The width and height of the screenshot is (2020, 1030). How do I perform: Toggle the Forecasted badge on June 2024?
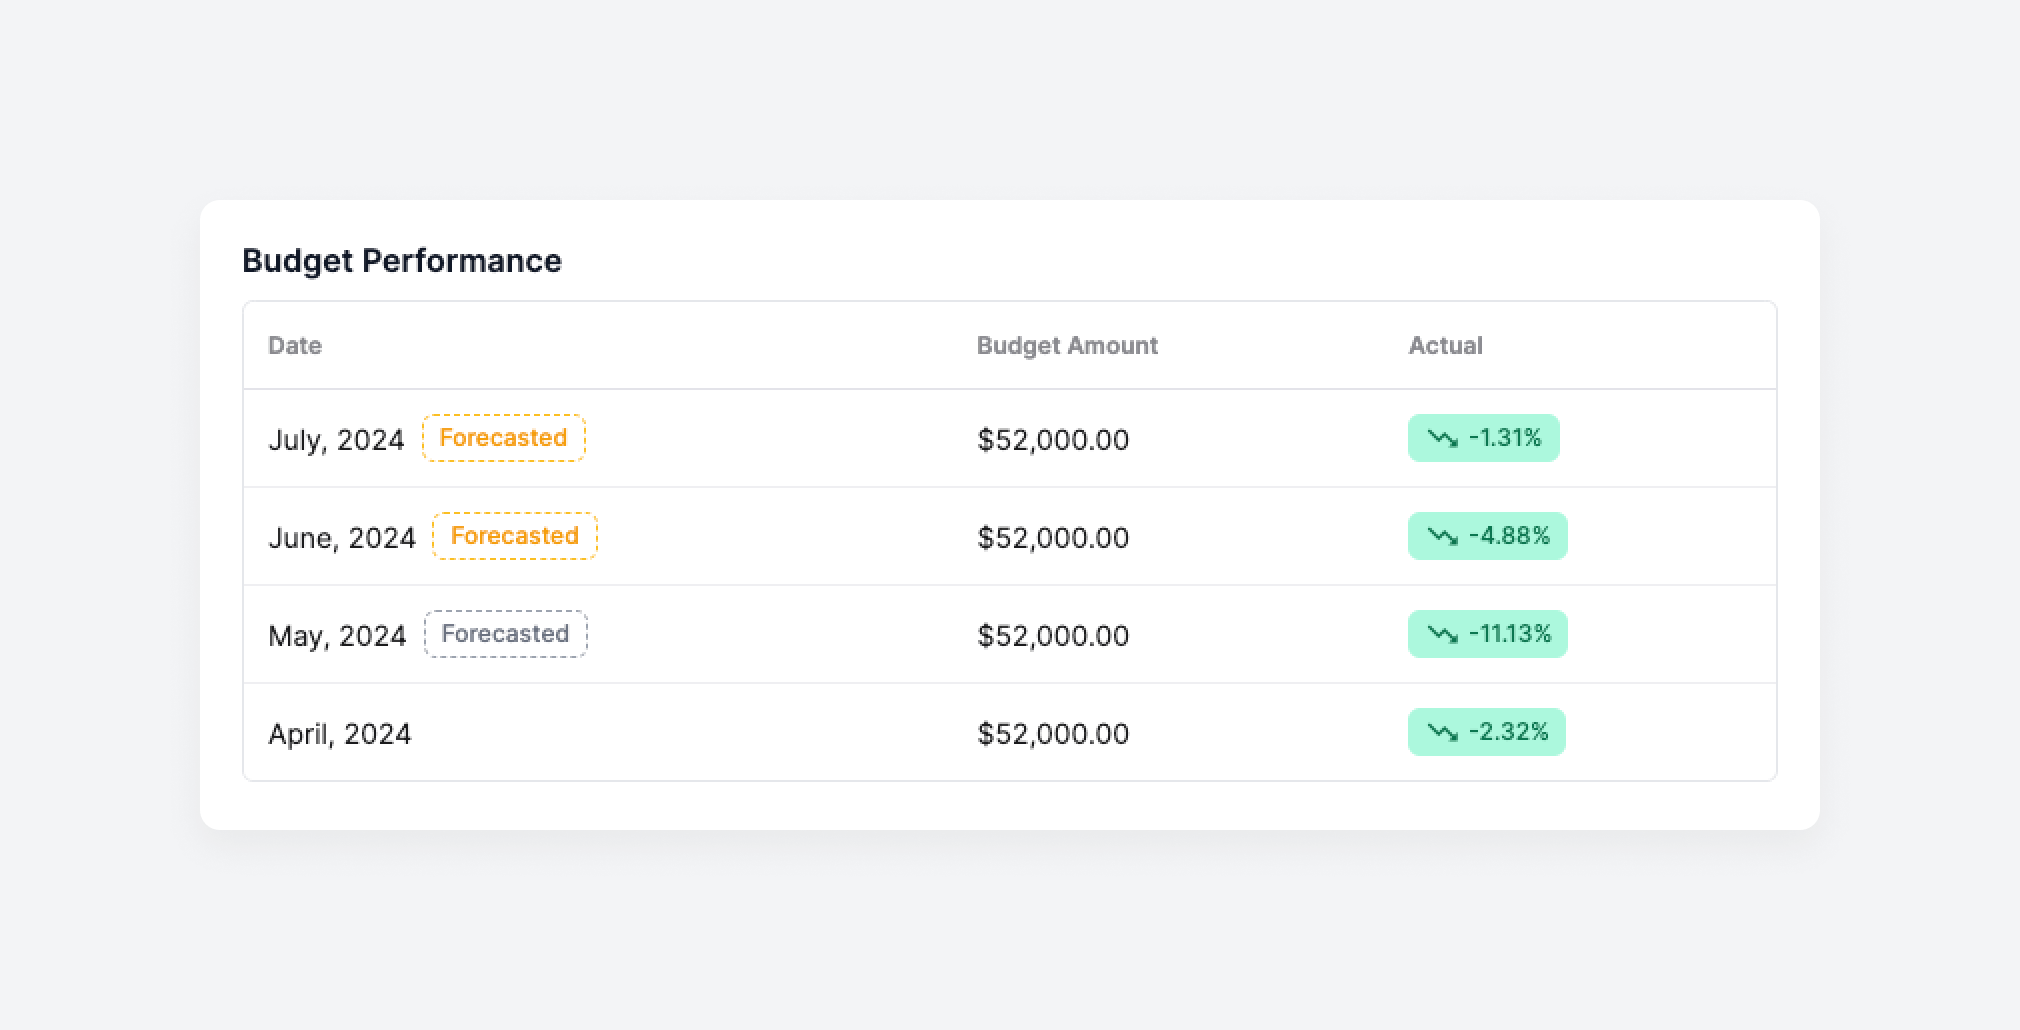[x=514, y=536]
